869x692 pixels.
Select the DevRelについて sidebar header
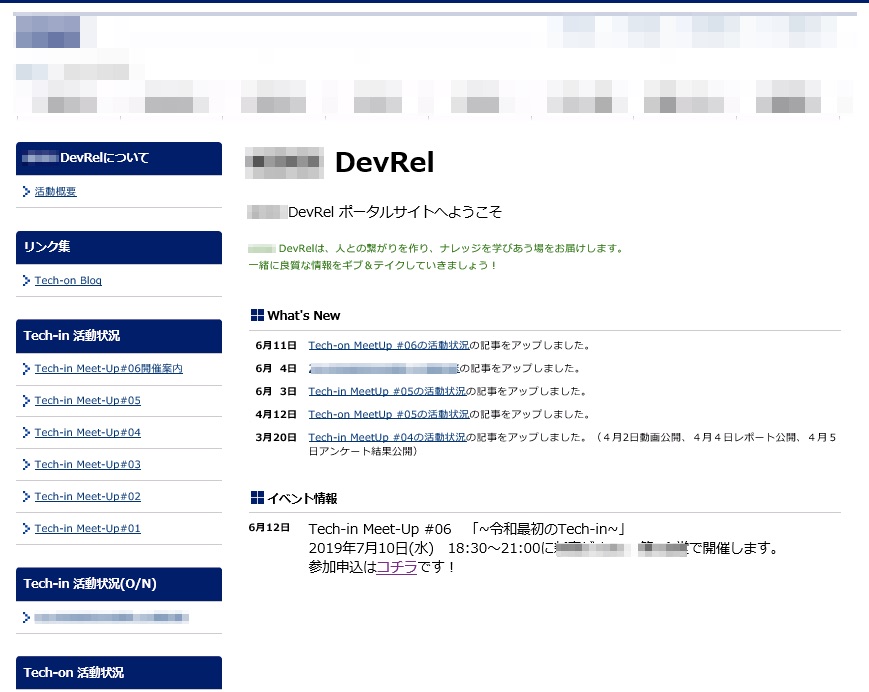pos(119,158)
